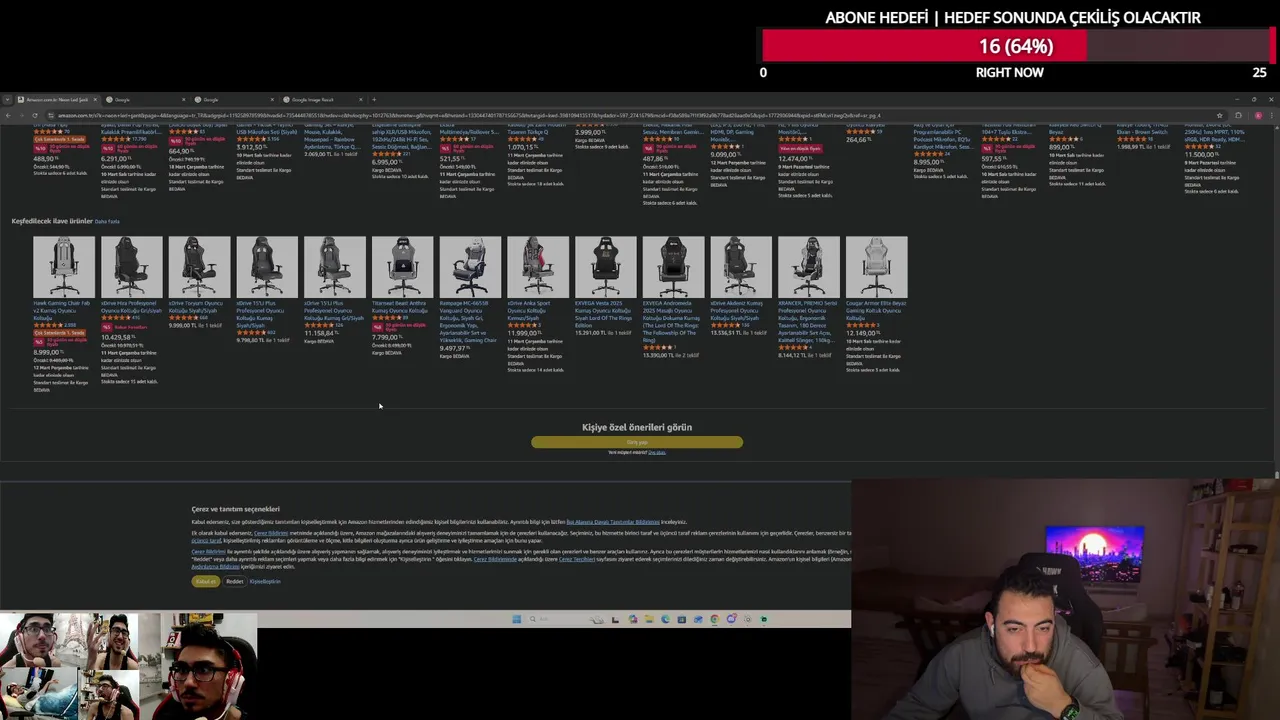Click the Reddet cookie button
Image resolution: width=1280 pixels, height=720 pixels.
(234, 581)
